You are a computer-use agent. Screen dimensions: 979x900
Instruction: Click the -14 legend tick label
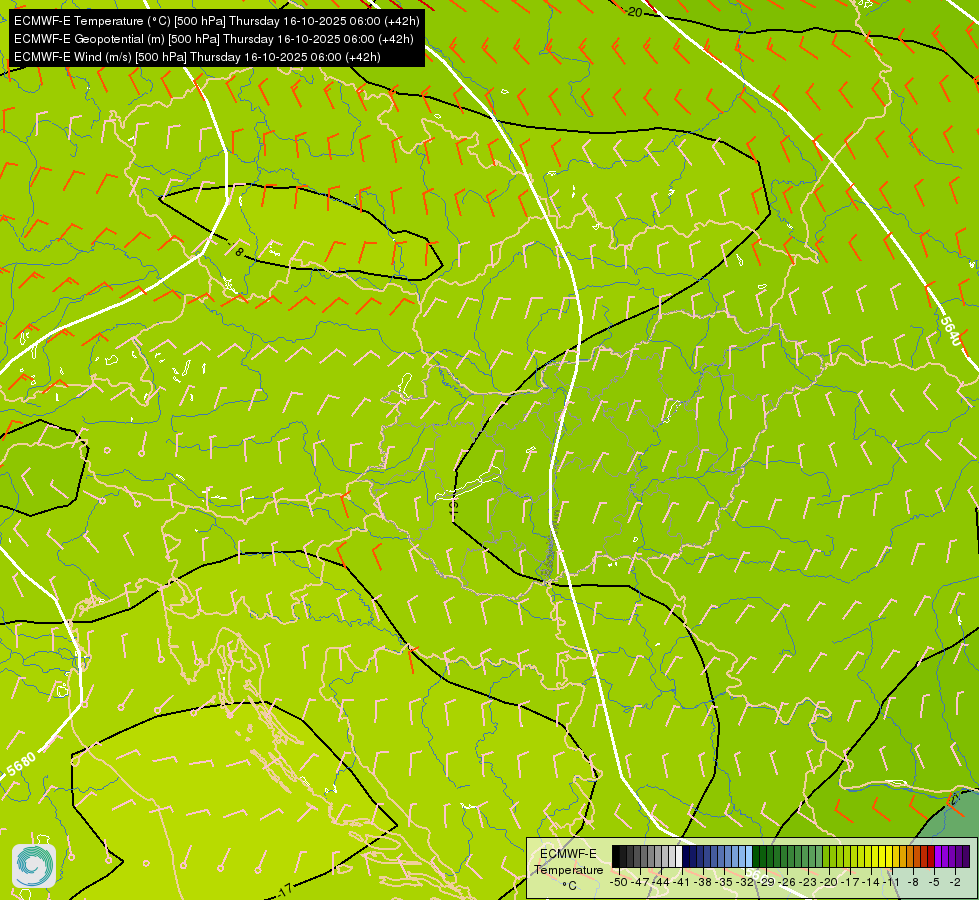pos(872,882)
